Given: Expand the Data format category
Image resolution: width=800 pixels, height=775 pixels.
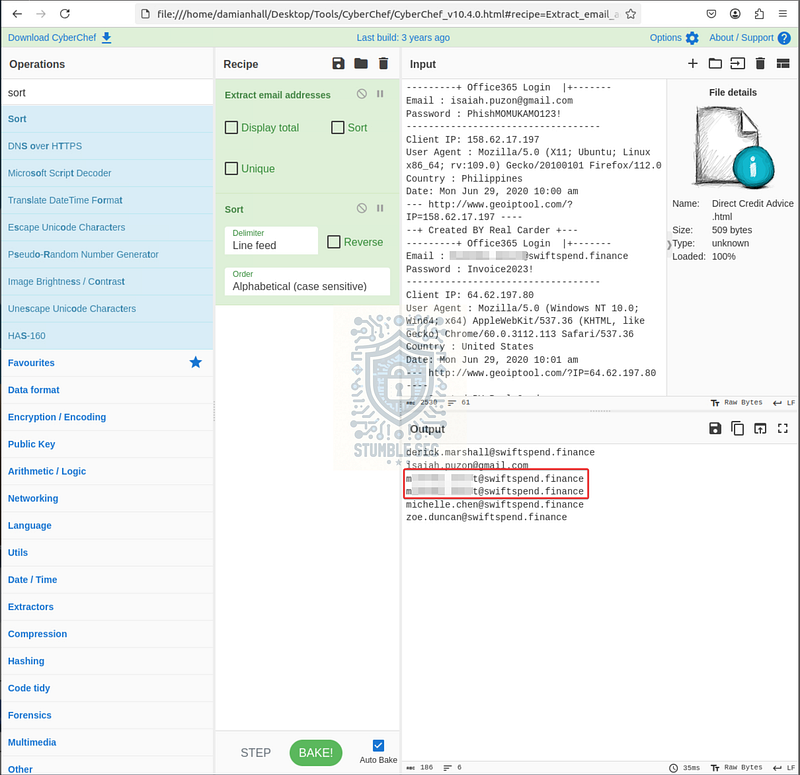Looking at the screenshot, I should pyautogui.click(x=107, y=390).
